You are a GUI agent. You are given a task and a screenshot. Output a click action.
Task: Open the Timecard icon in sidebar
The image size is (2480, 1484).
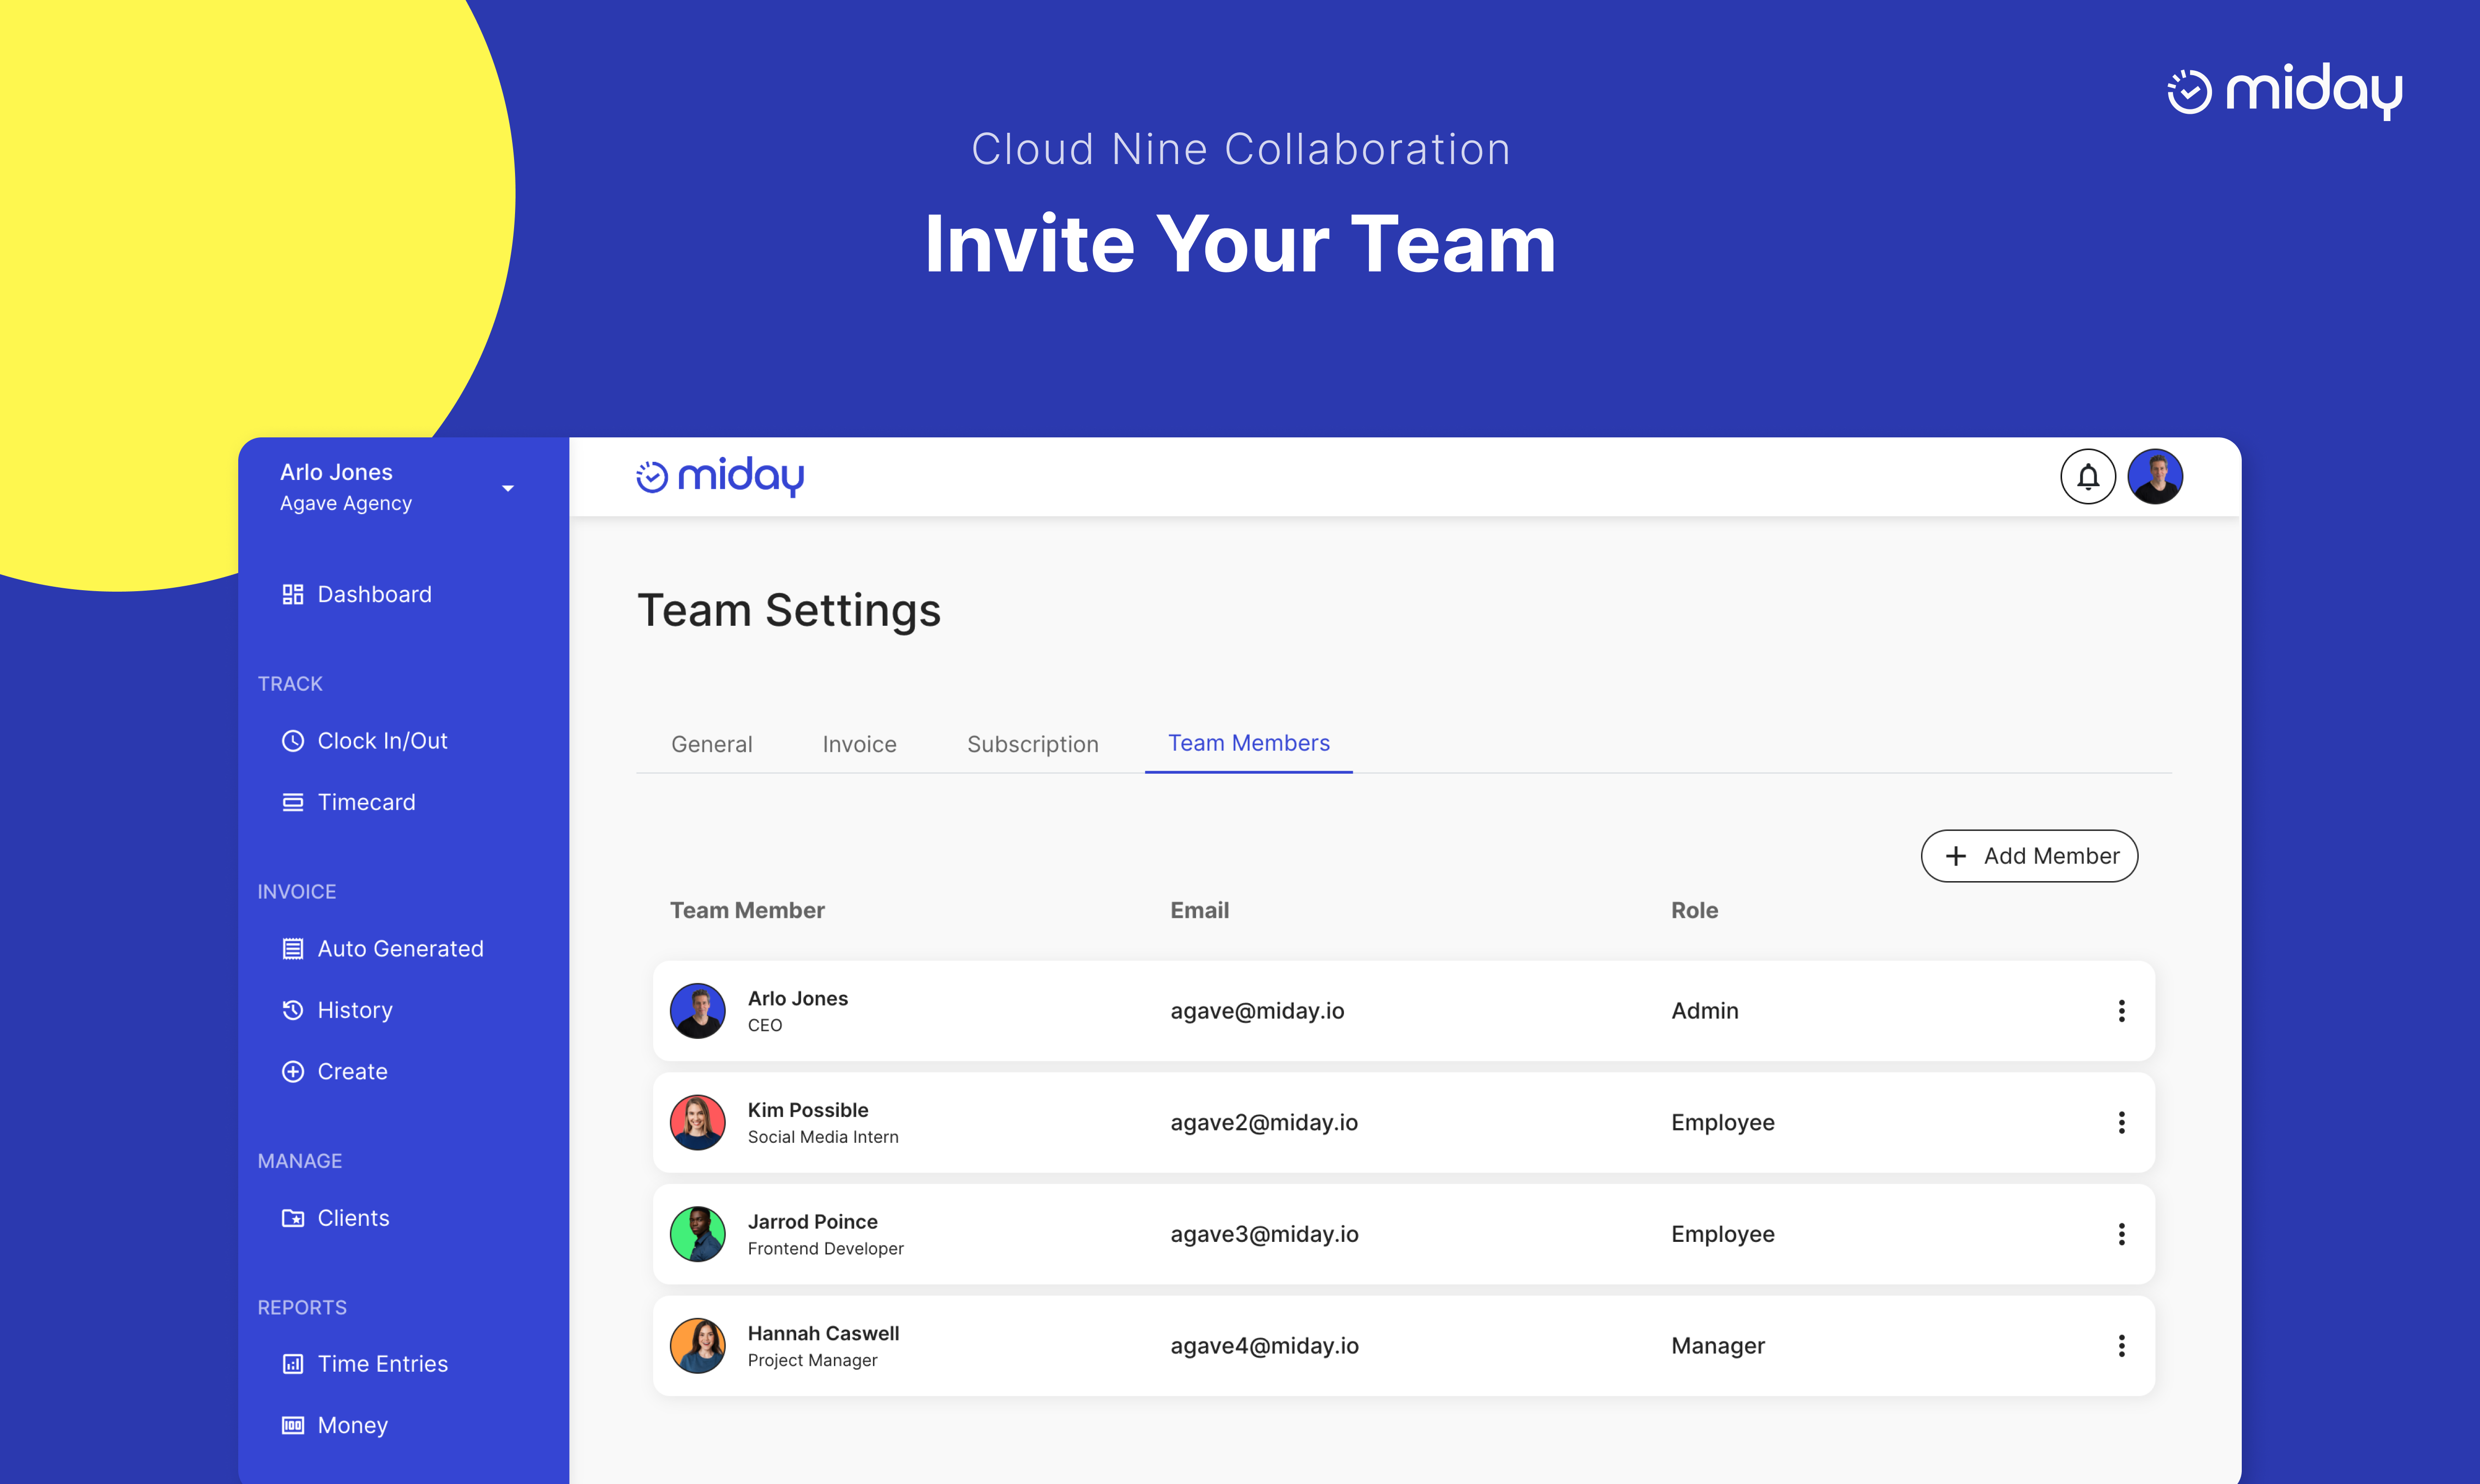pyautogui.click(x=292, y=802)
